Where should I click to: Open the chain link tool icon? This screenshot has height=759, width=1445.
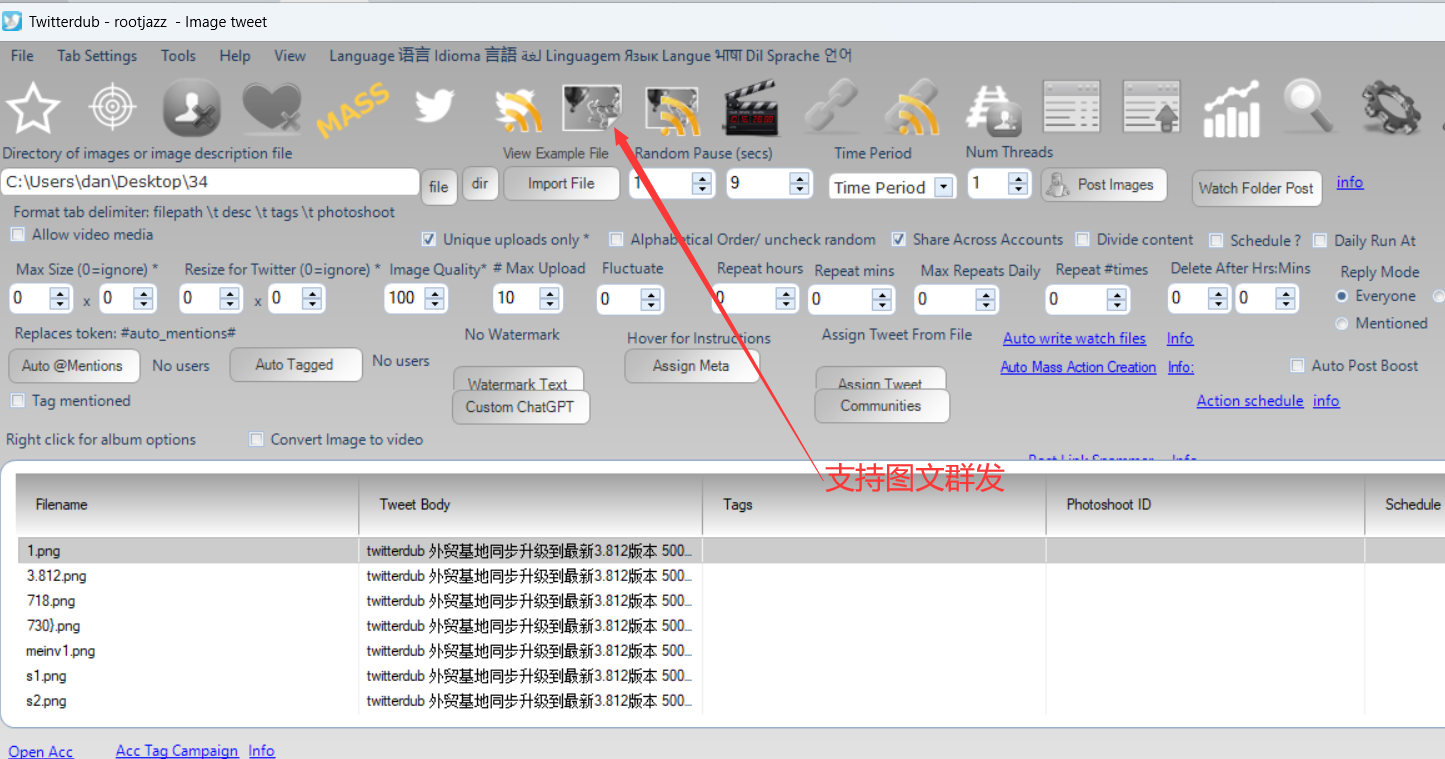830,108
